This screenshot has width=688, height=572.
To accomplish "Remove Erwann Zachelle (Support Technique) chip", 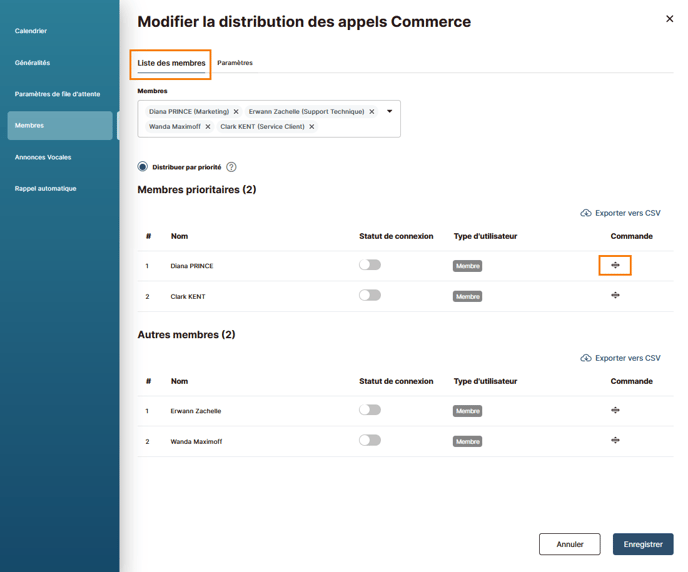I will [x=372, y=112].
